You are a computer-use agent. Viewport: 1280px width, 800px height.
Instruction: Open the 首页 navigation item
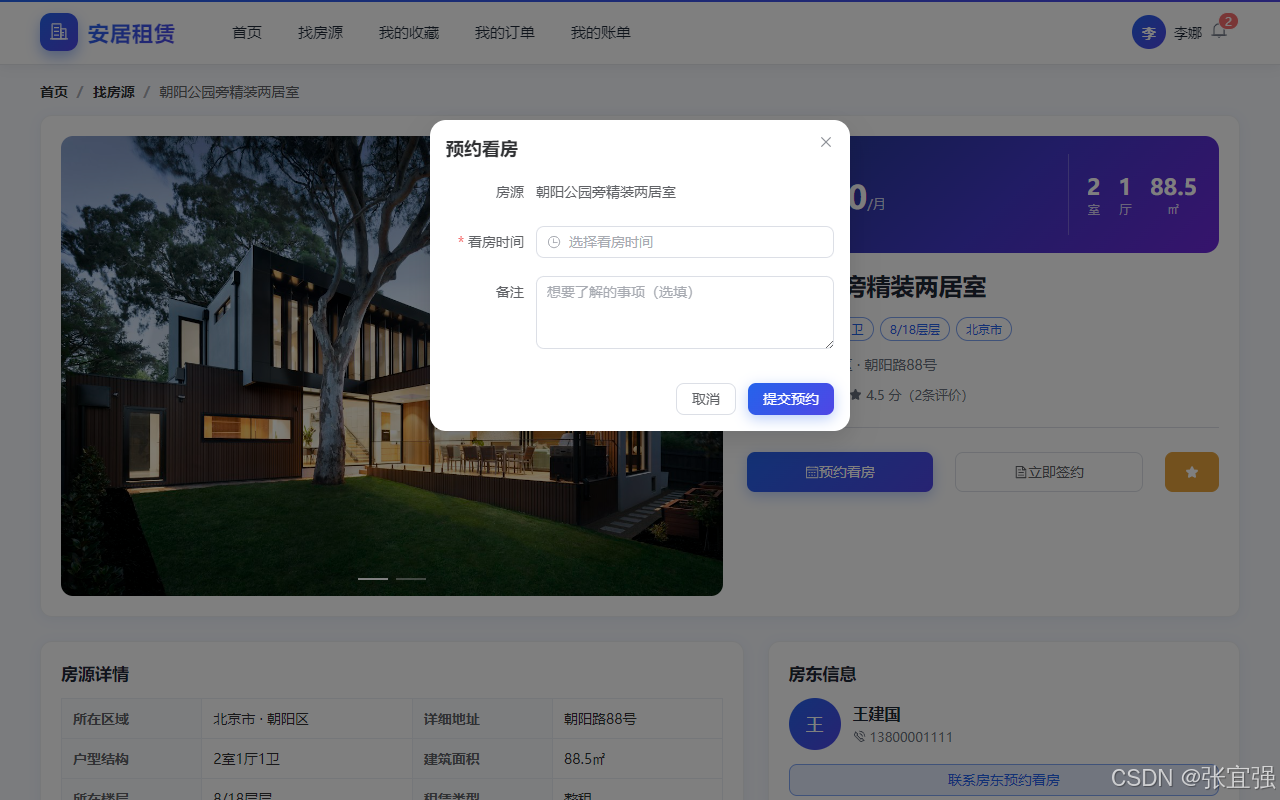click(247, 33)
